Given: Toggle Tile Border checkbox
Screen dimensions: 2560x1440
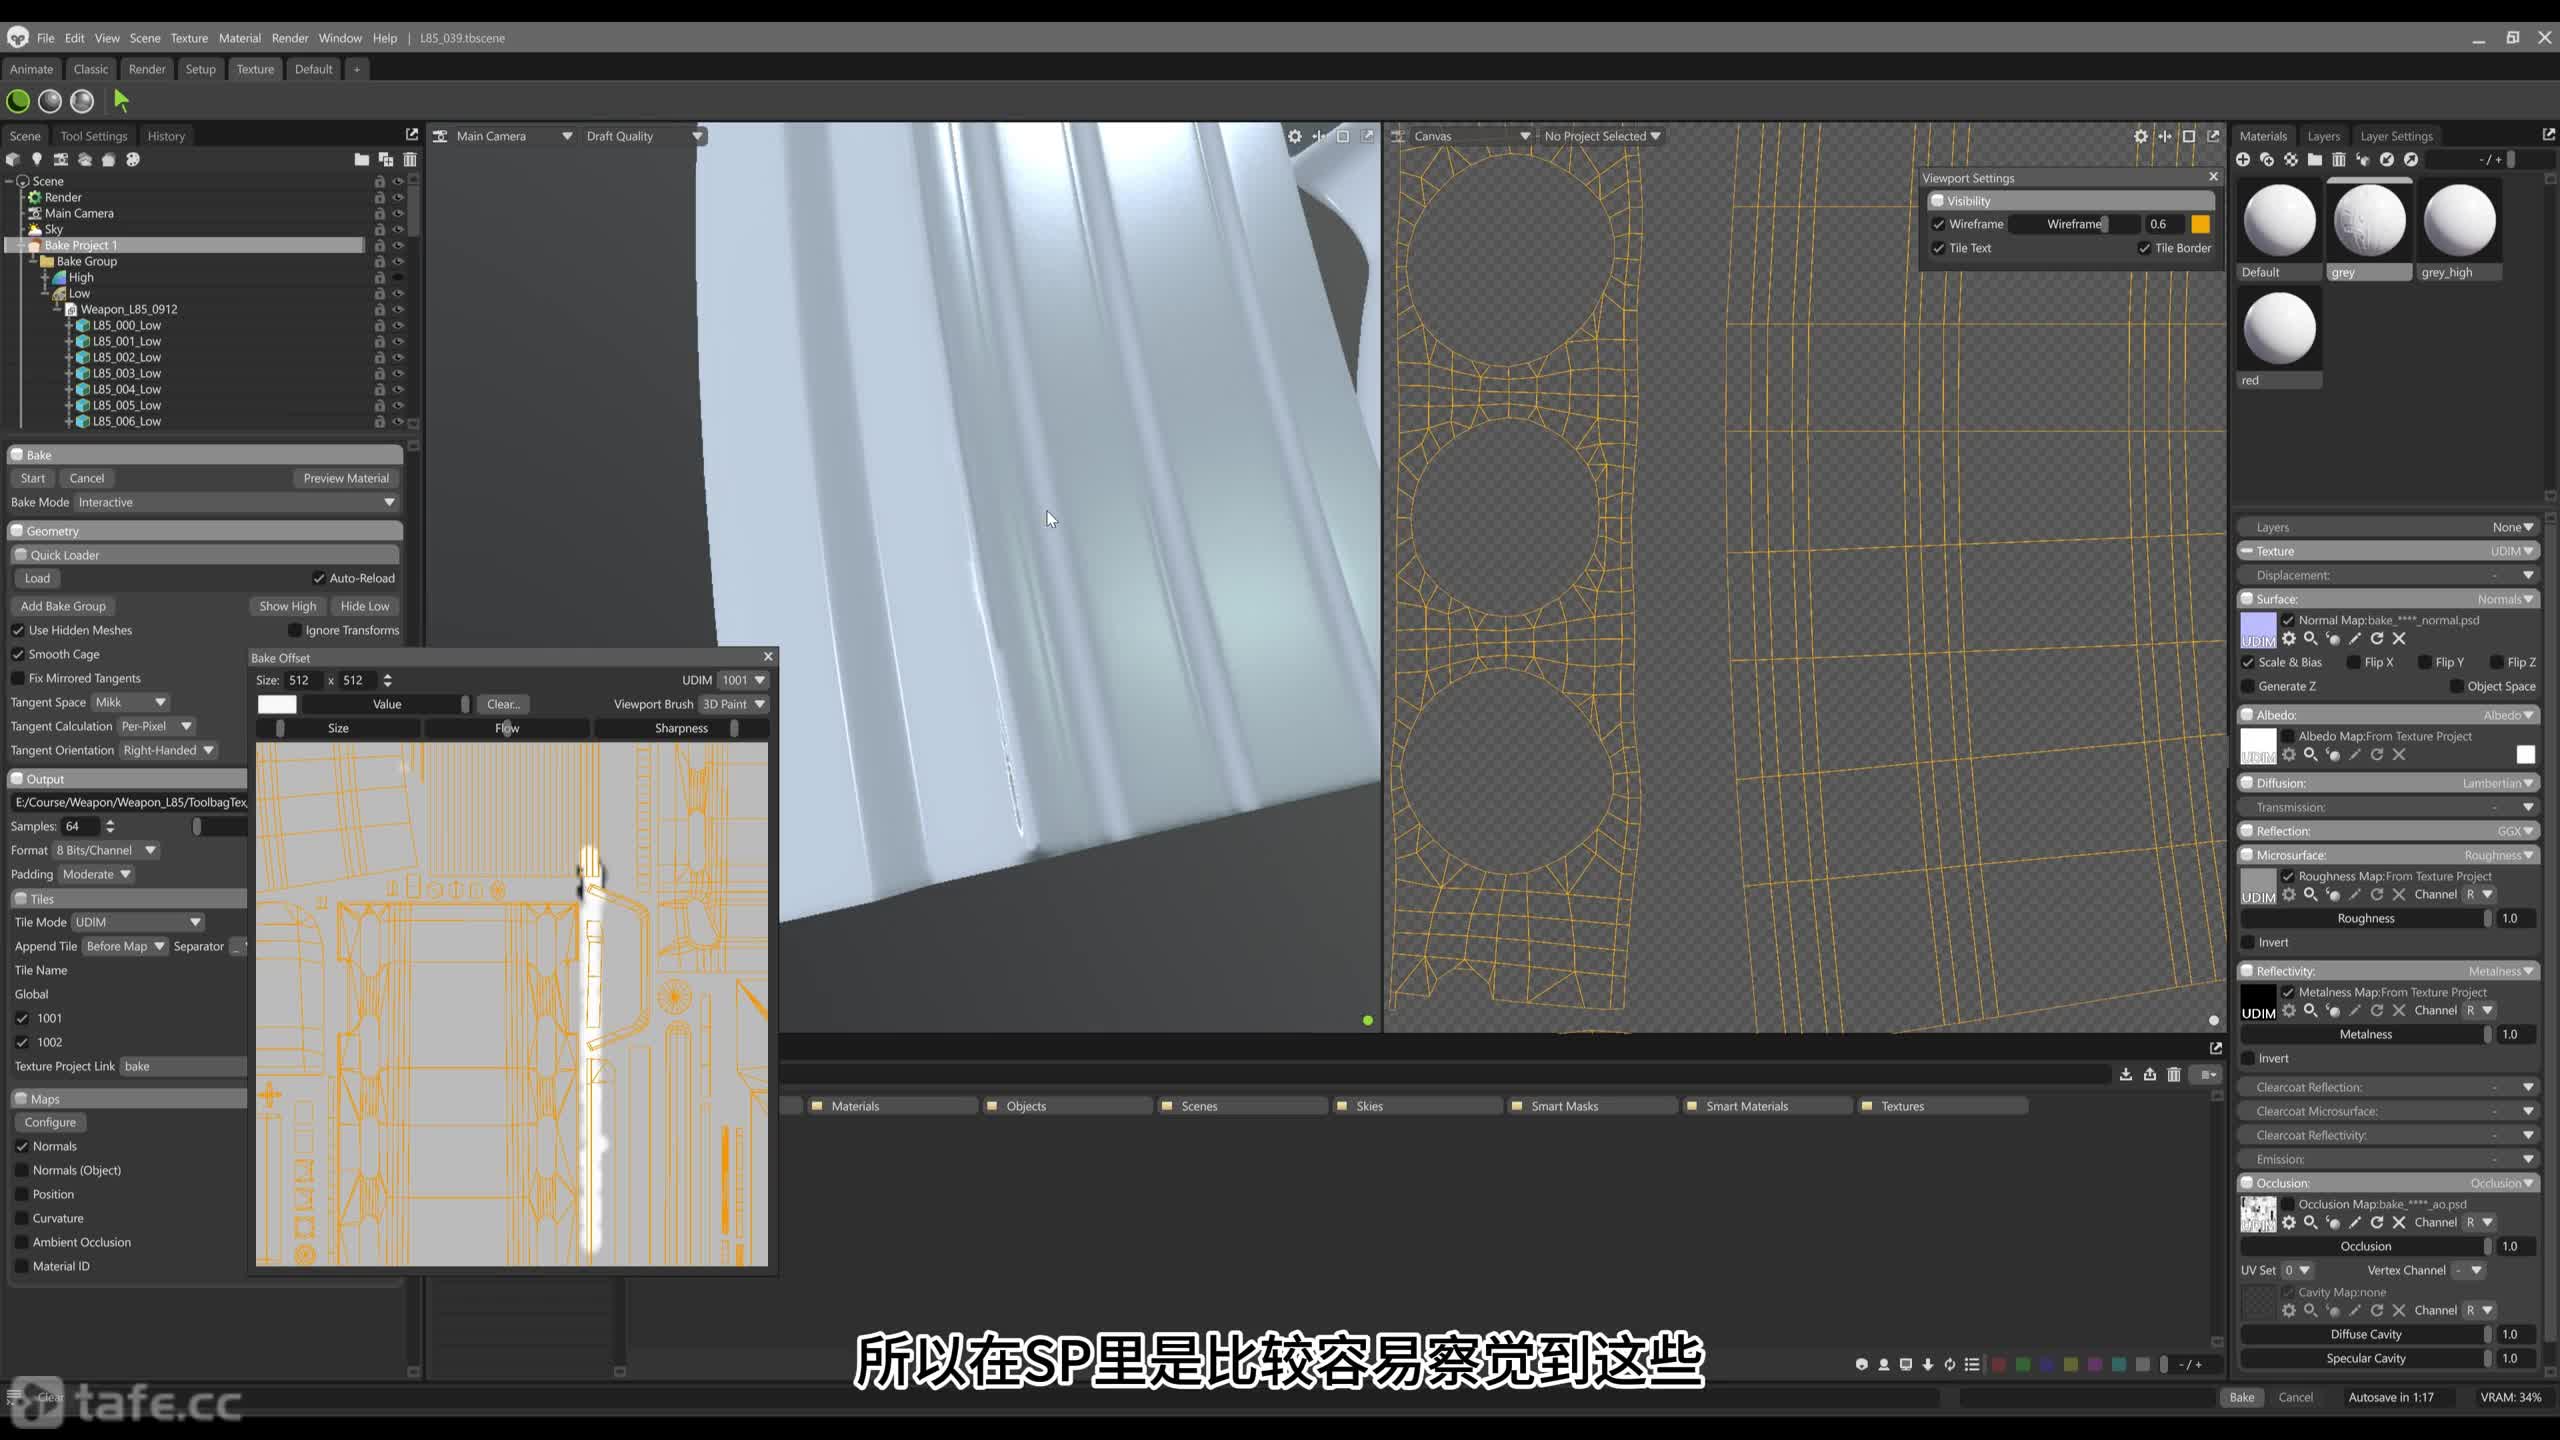Looking at the screenshot, I should 2144,248.
